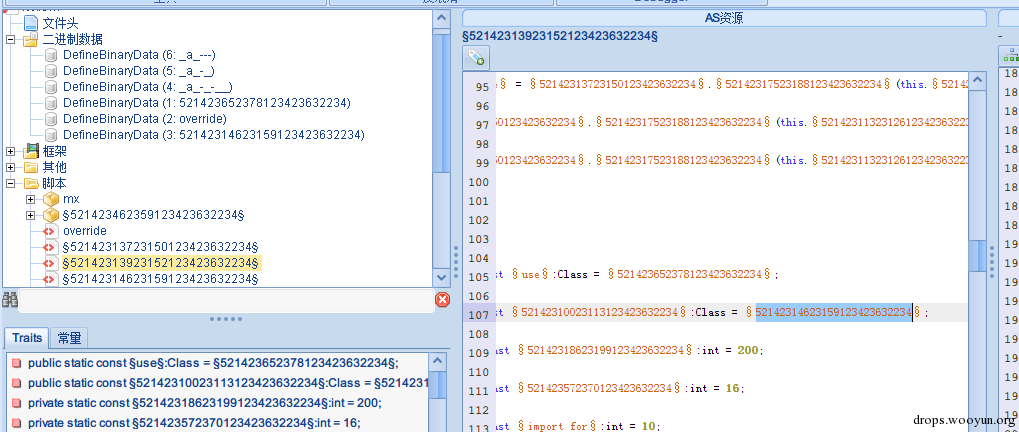Click script icon for §52142314623159...
The height and width of the screenshot is (432, 1019).
tap(51, 279)
